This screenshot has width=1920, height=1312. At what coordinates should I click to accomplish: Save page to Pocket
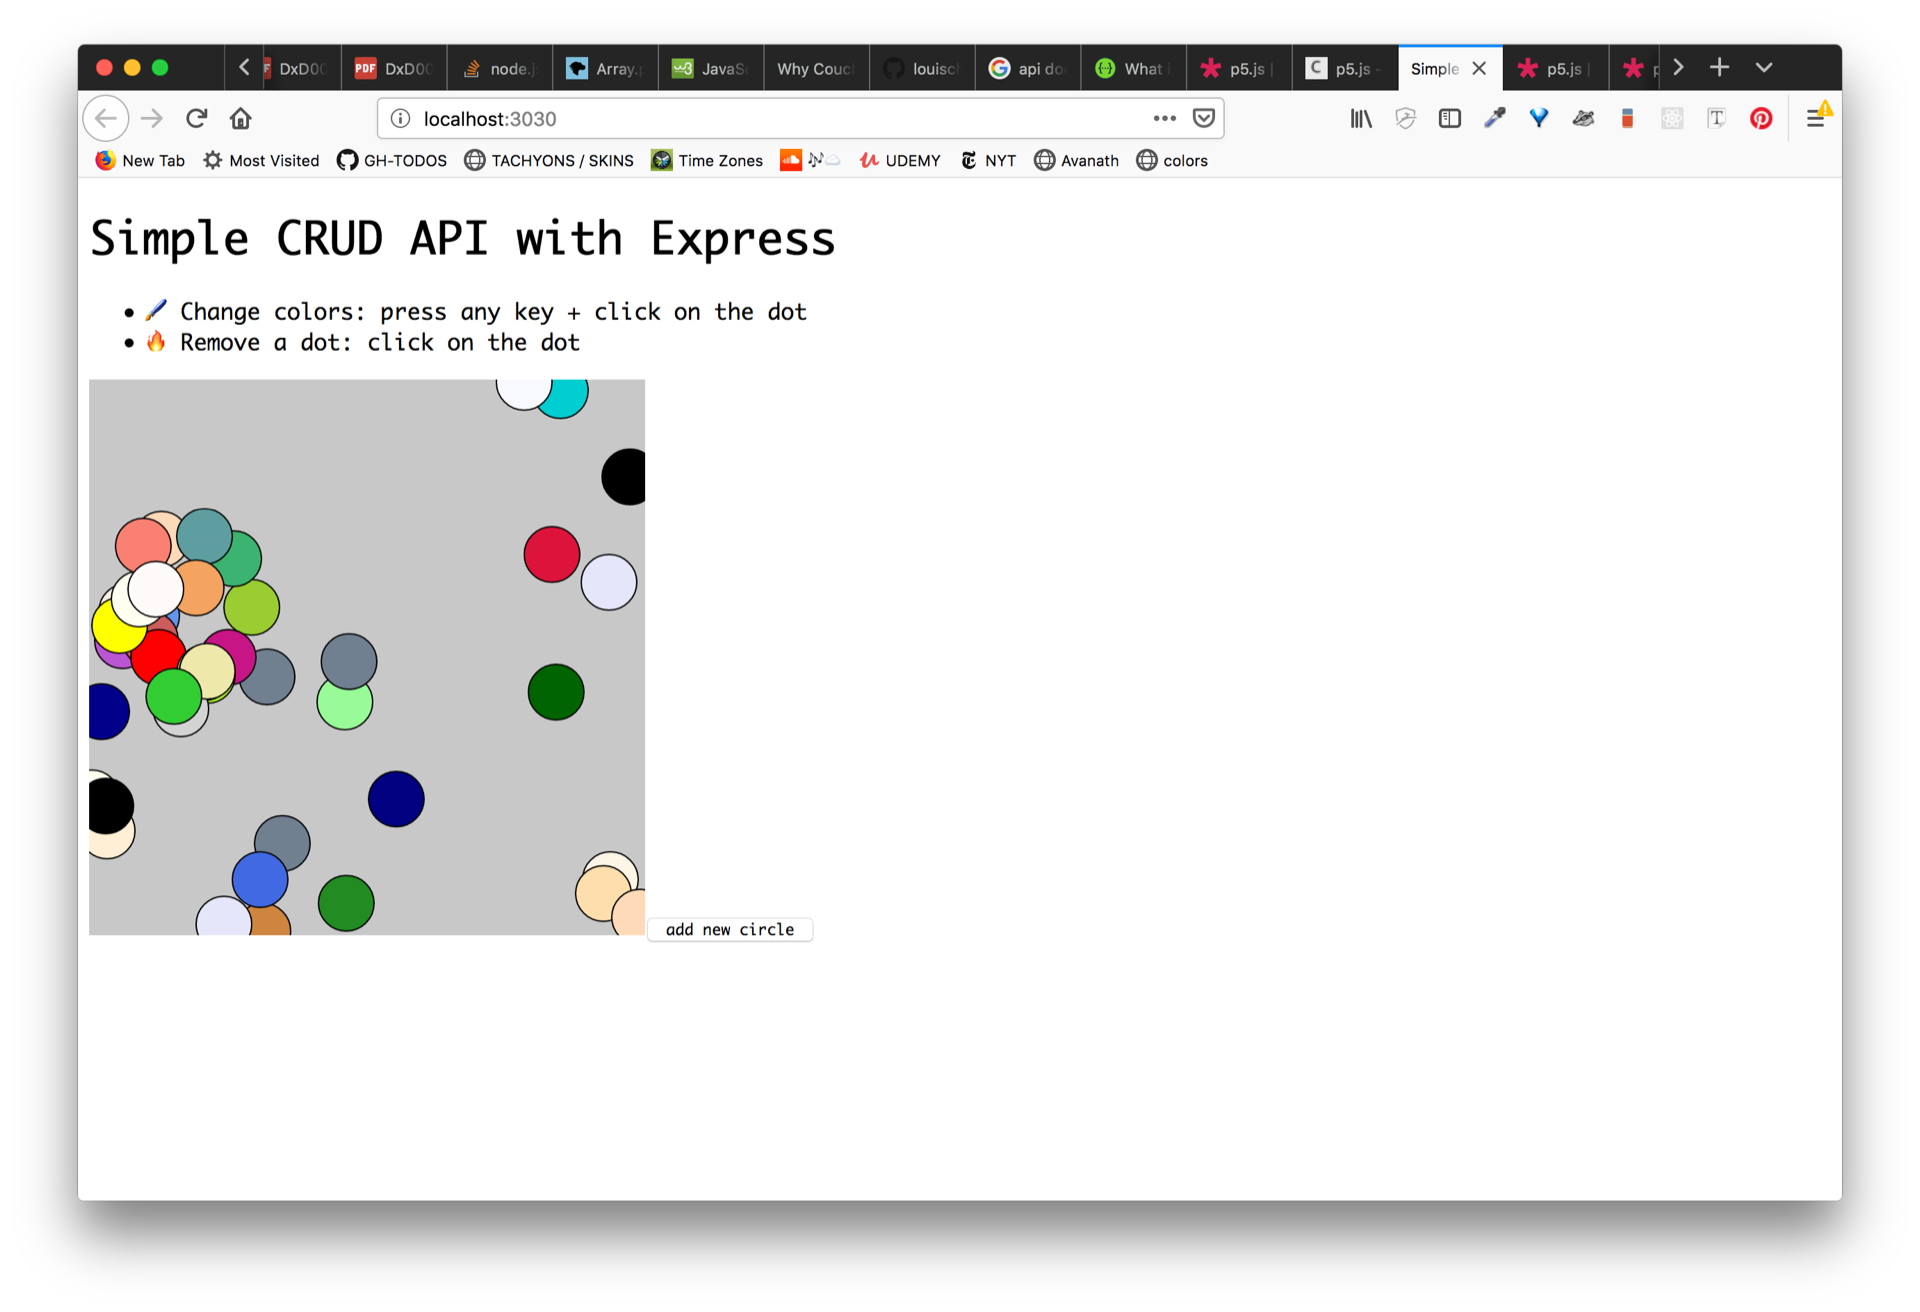[1204, 119]
